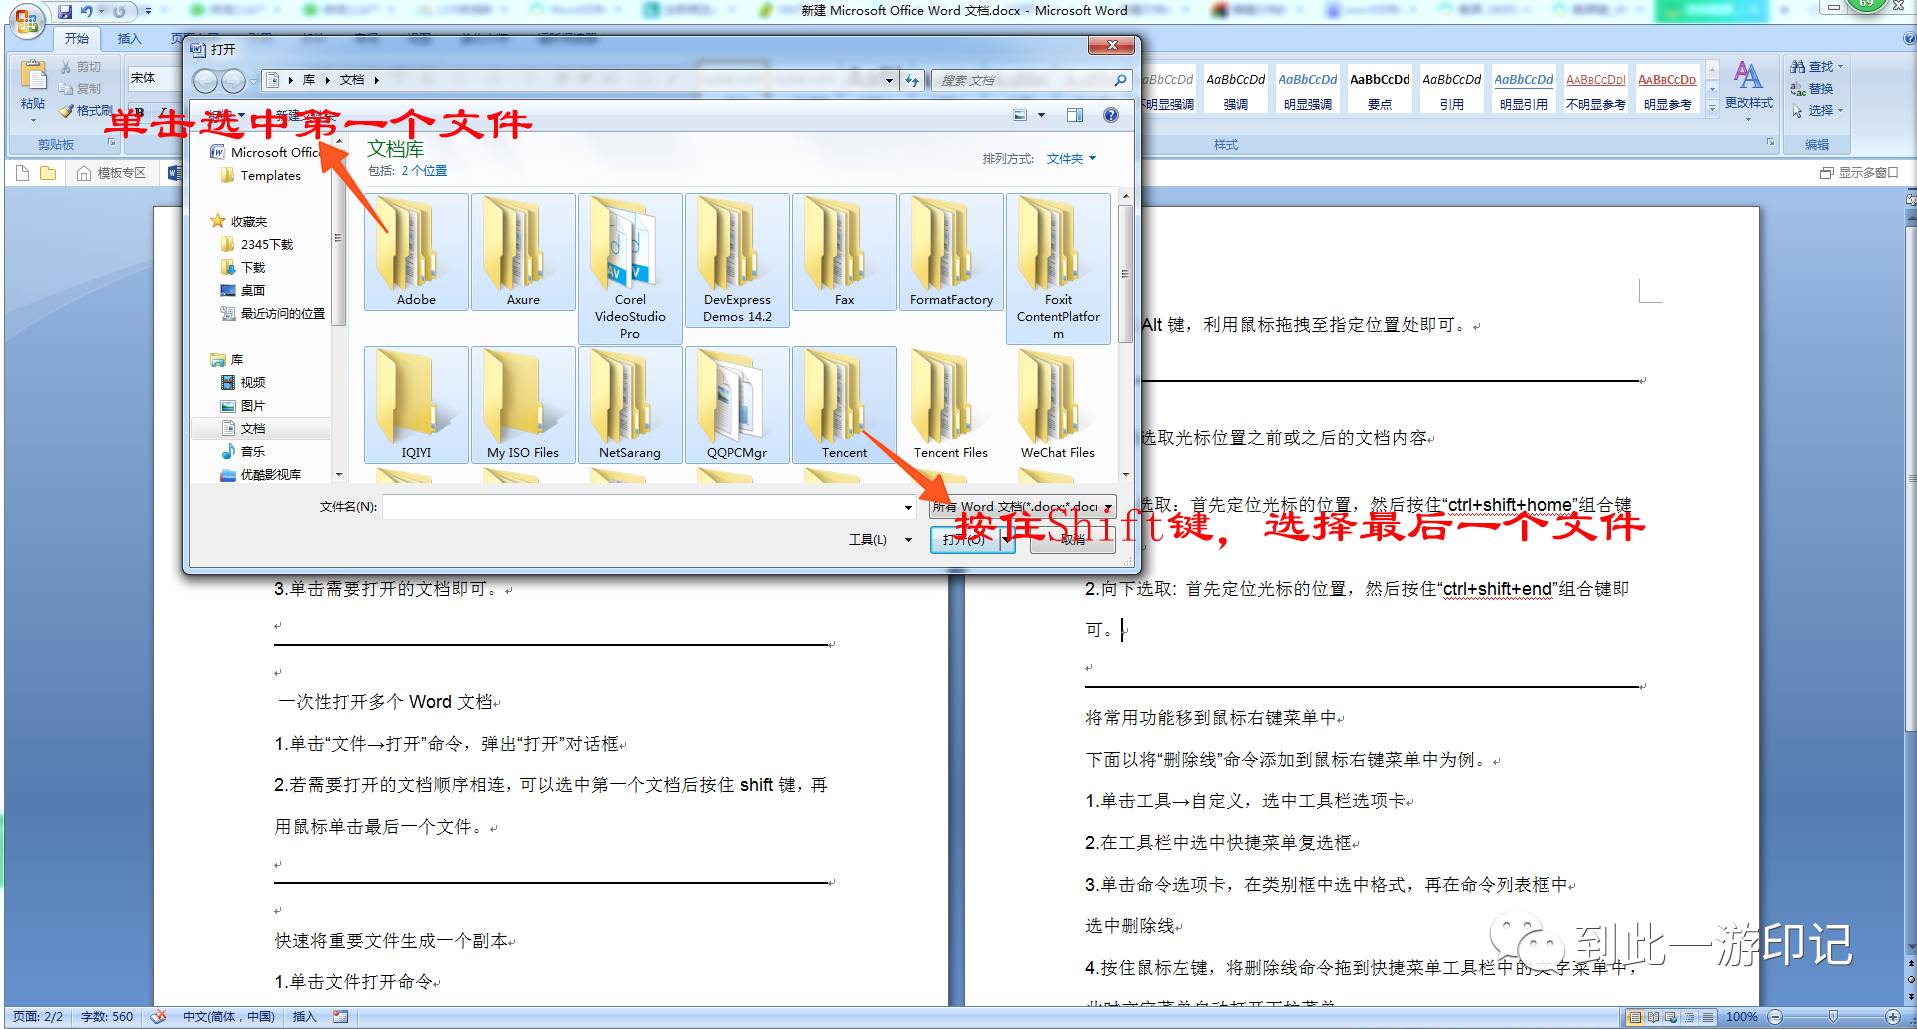Click the round Office button in Word
Screen dimensions: 1917x1029
[x=27, y=20]
